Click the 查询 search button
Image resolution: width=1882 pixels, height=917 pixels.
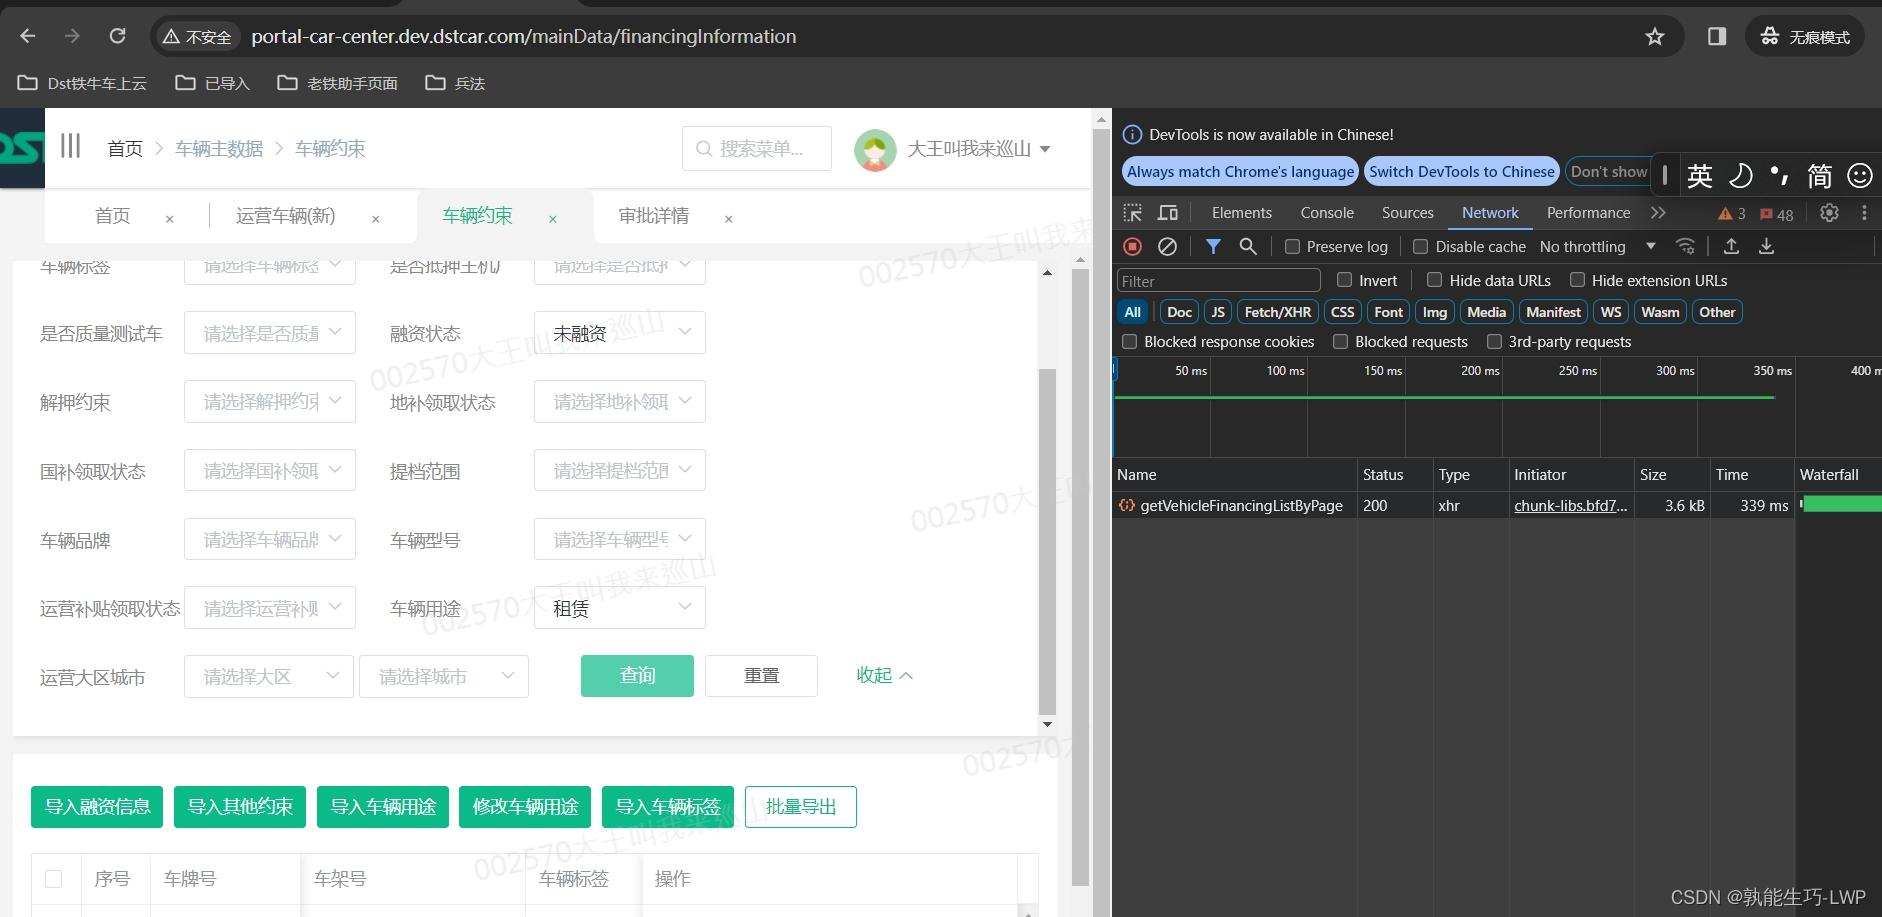tap(637, 676)
